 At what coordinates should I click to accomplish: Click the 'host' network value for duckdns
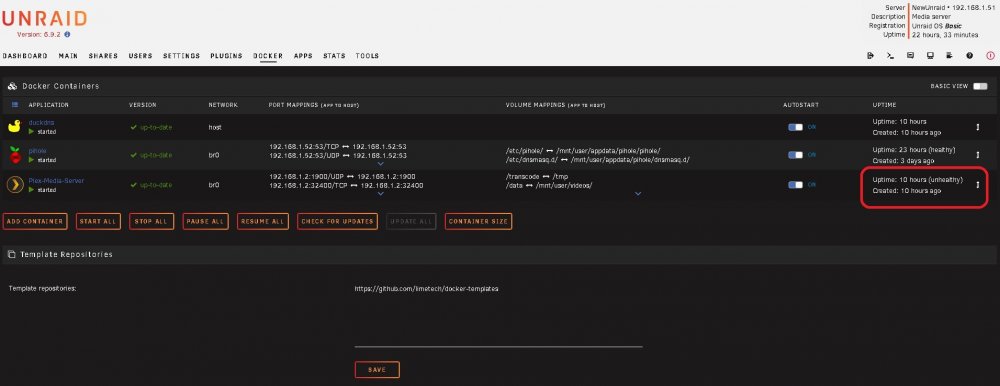tap(215, 127)
